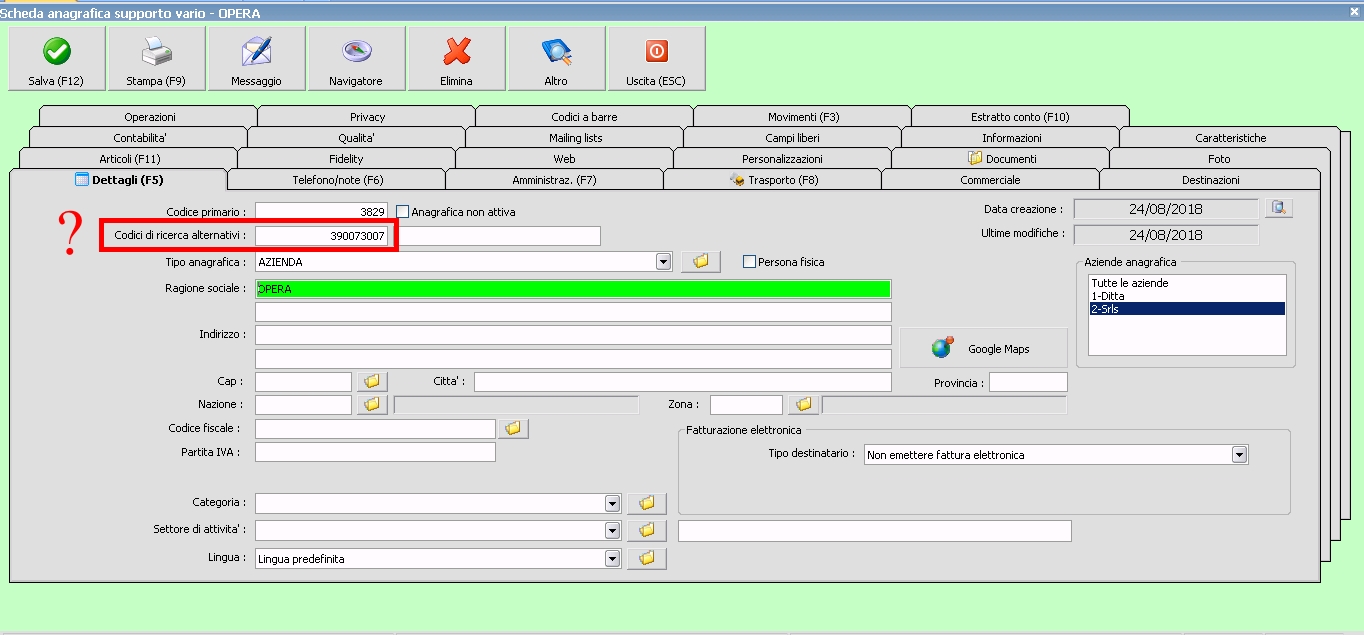Click the Codice fiscale input field
The image size is (1364, 635).
pos(375,428)
